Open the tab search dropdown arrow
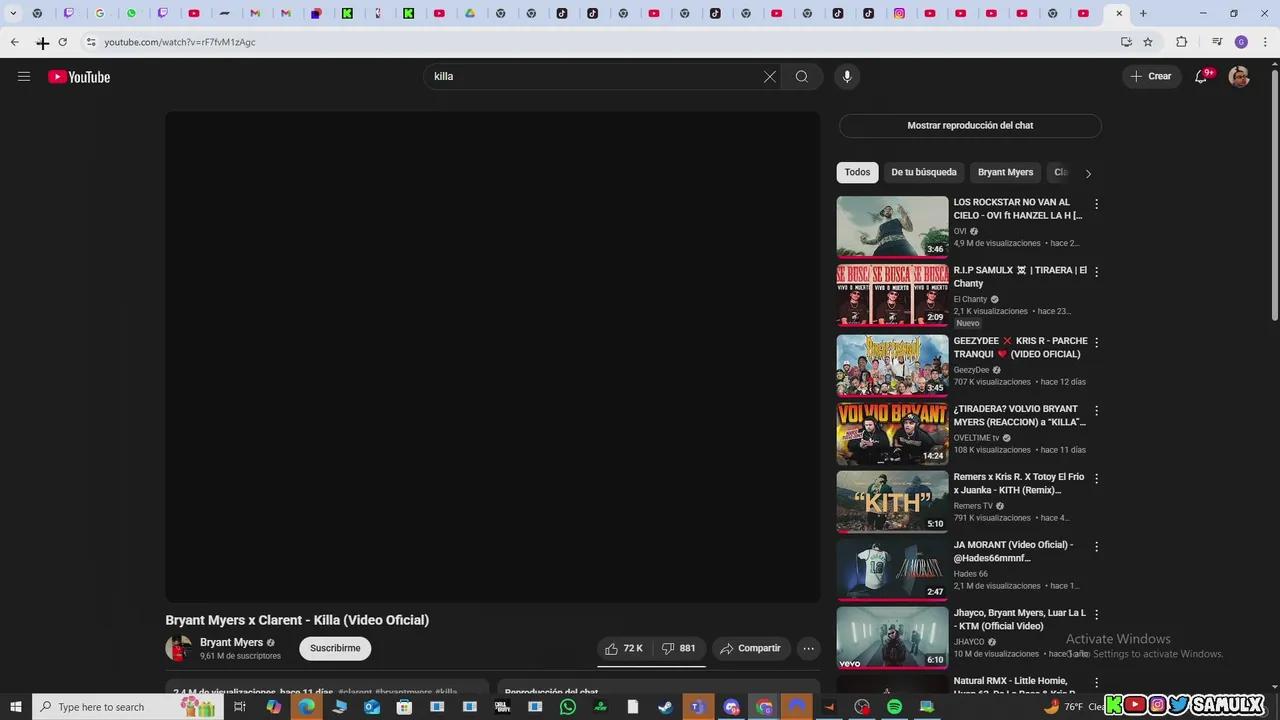This screenshot has width=1280, height=720. [13, 14]
